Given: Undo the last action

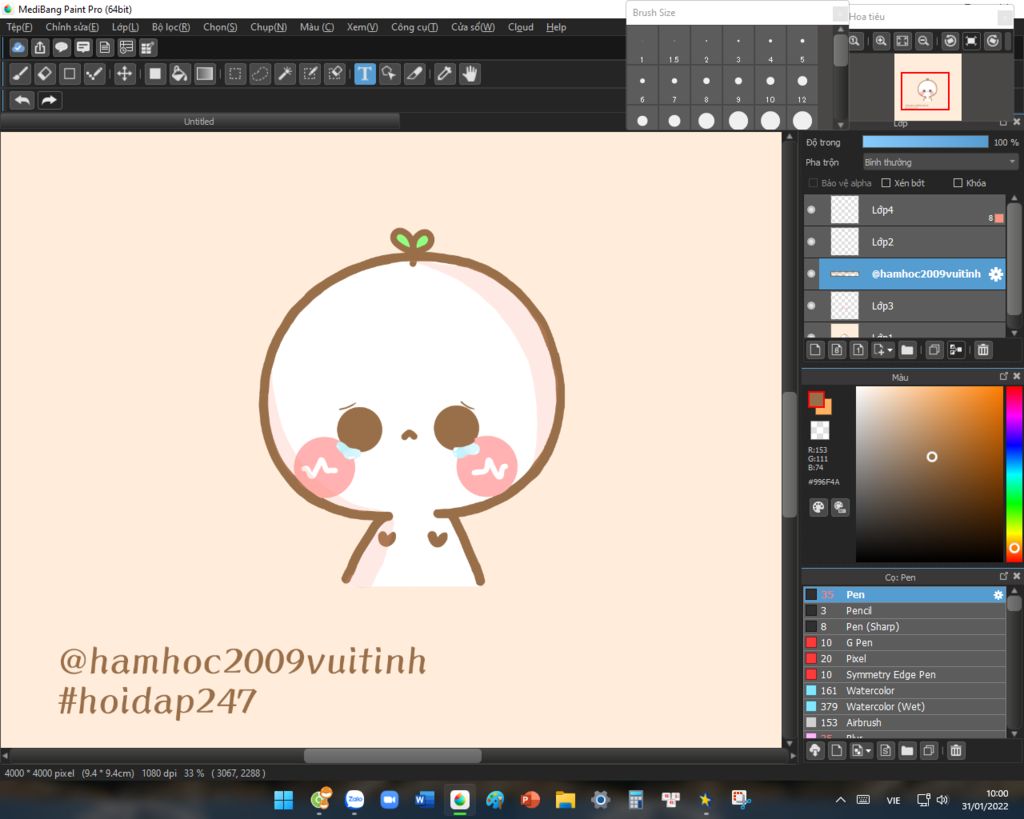Looking at the screenshot, I should coord(22,101).
